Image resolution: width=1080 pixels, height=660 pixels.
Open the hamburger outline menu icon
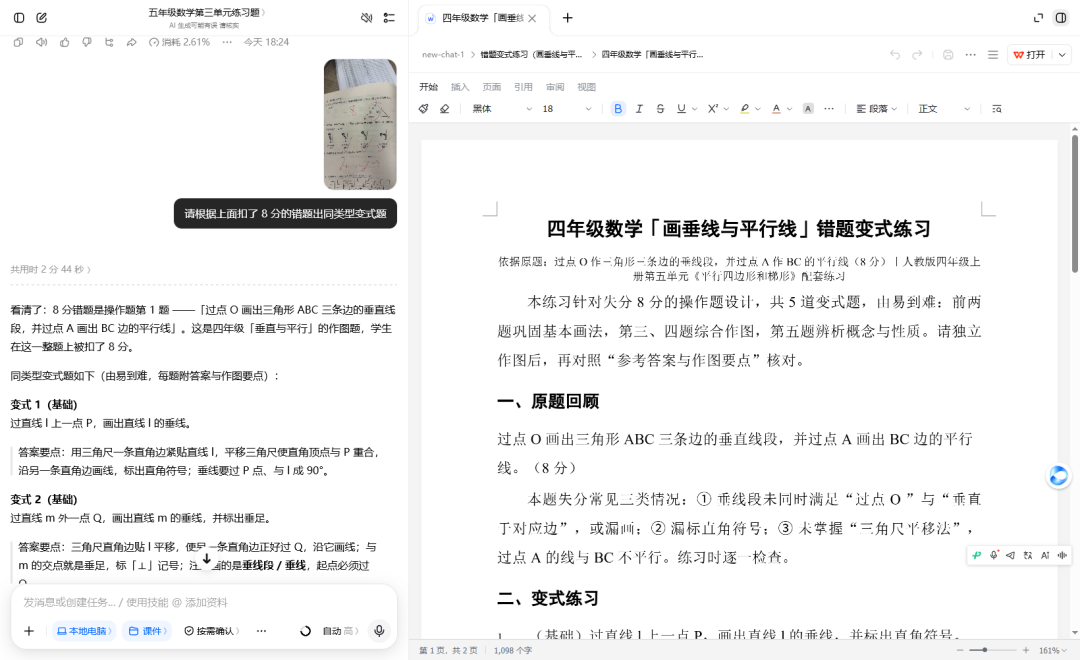coord(993,54)
